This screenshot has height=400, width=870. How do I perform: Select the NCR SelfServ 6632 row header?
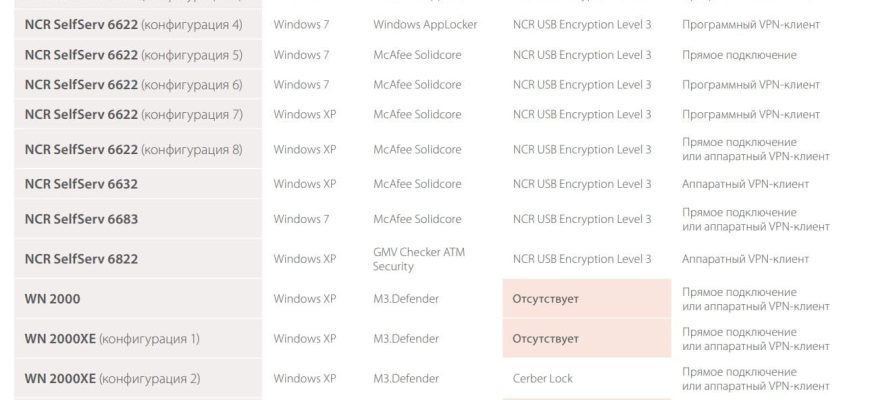81,184
